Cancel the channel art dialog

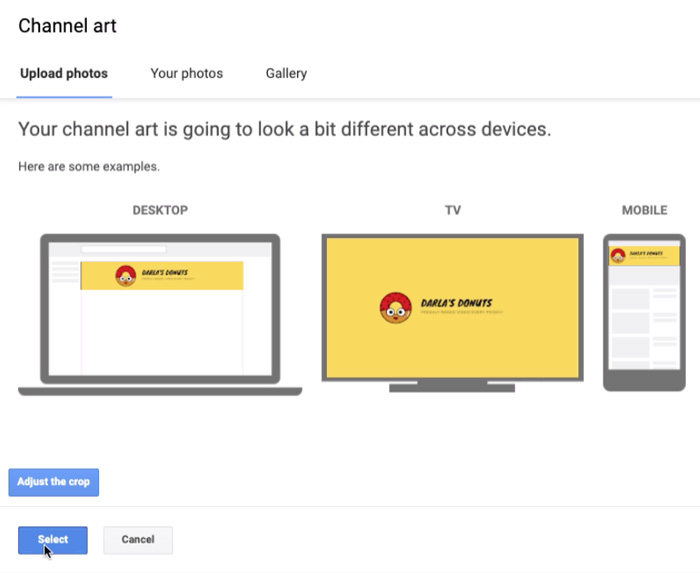(138, 540)
